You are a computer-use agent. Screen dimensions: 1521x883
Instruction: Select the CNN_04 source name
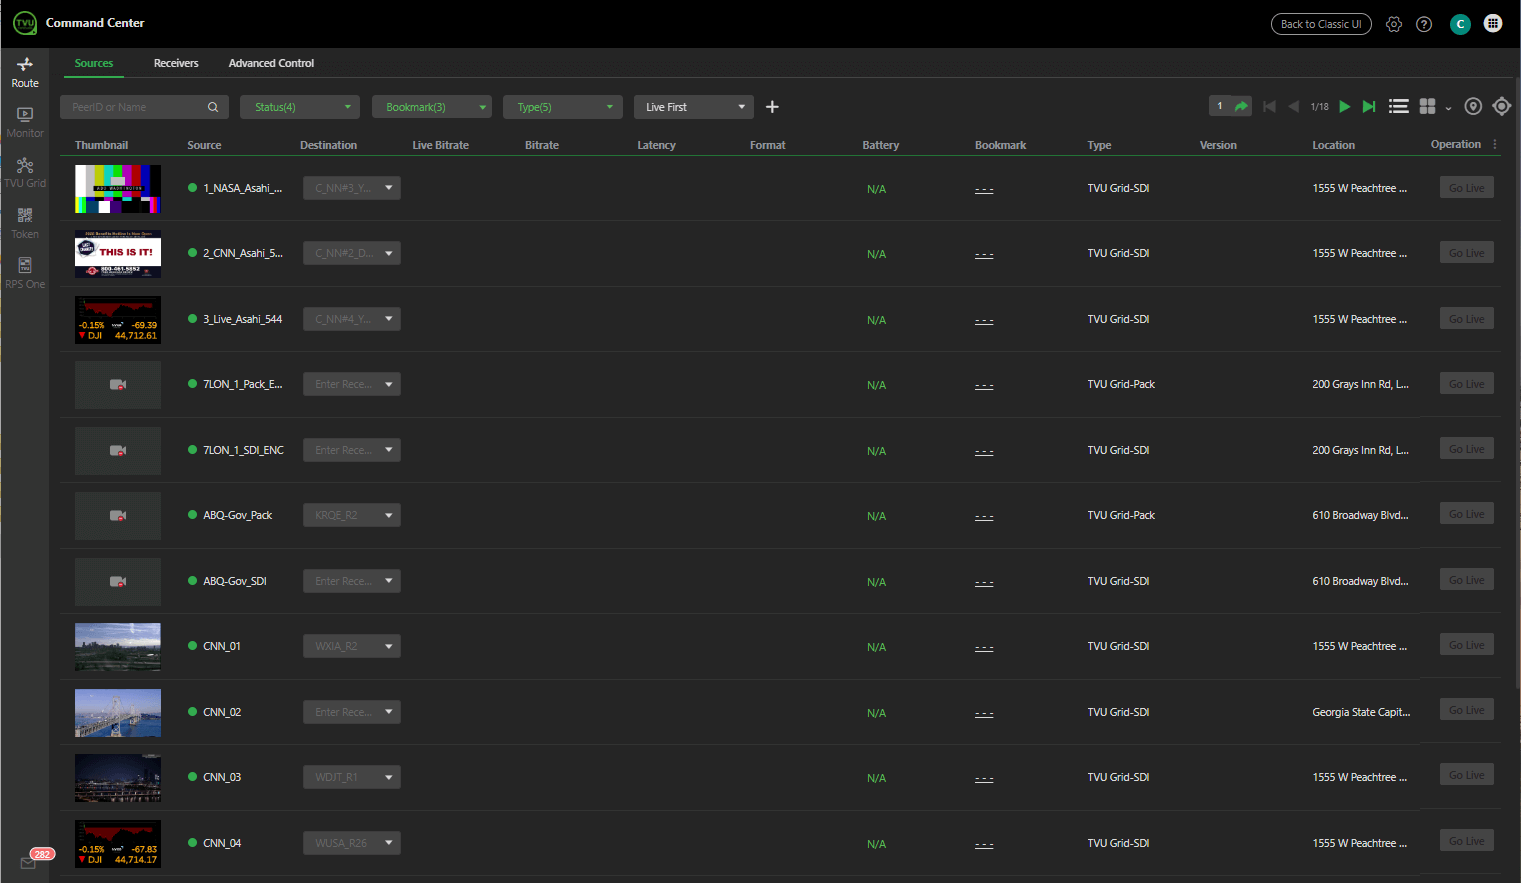coord(222,843)
